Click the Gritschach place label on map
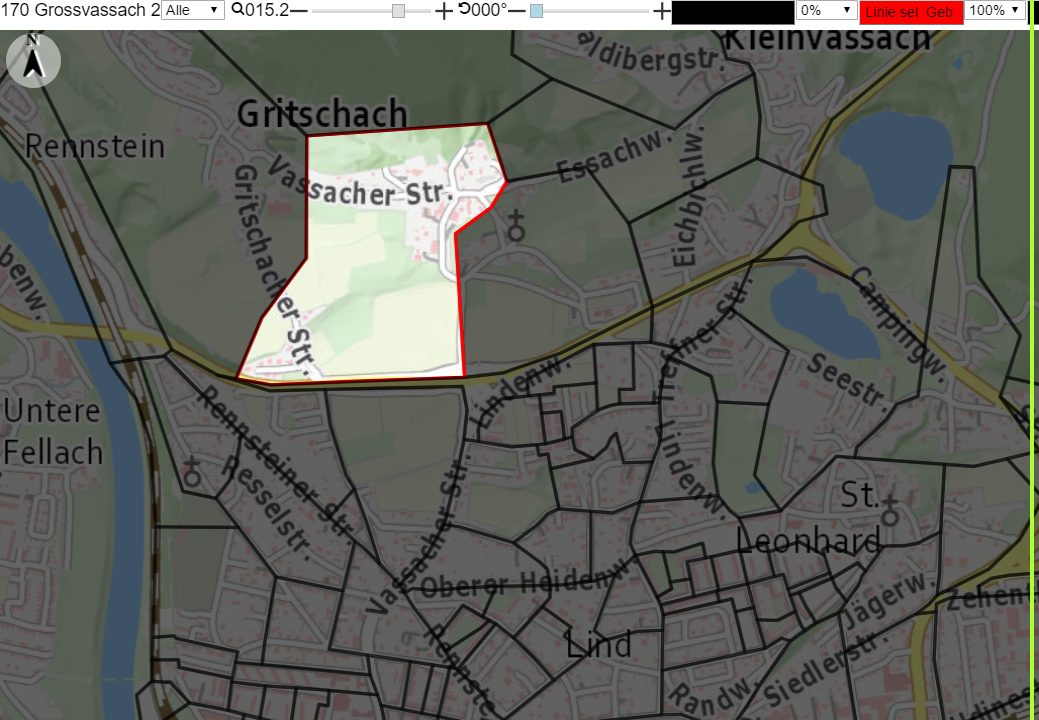This screenshot has width=1039, height=720. tap(322, 114)
